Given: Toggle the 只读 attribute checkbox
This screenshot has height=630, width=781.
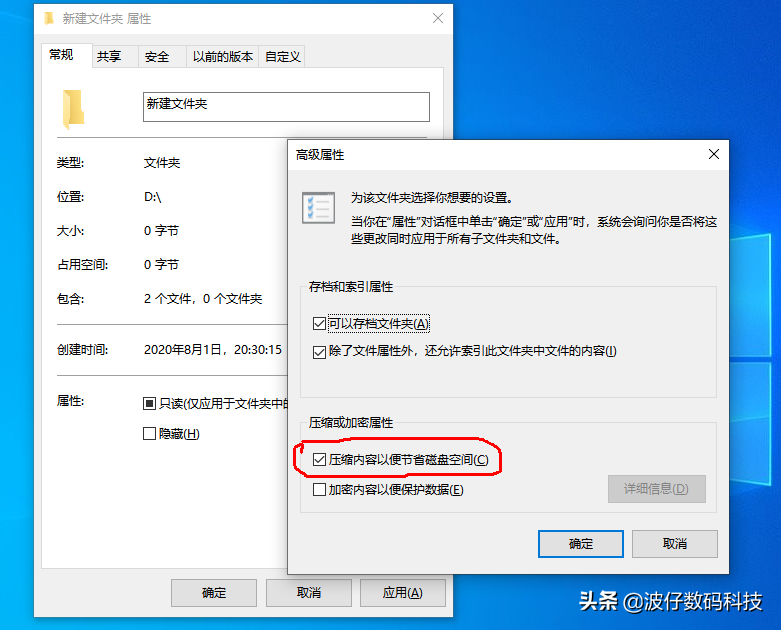Looking at the screenshot, I should 149,403.
